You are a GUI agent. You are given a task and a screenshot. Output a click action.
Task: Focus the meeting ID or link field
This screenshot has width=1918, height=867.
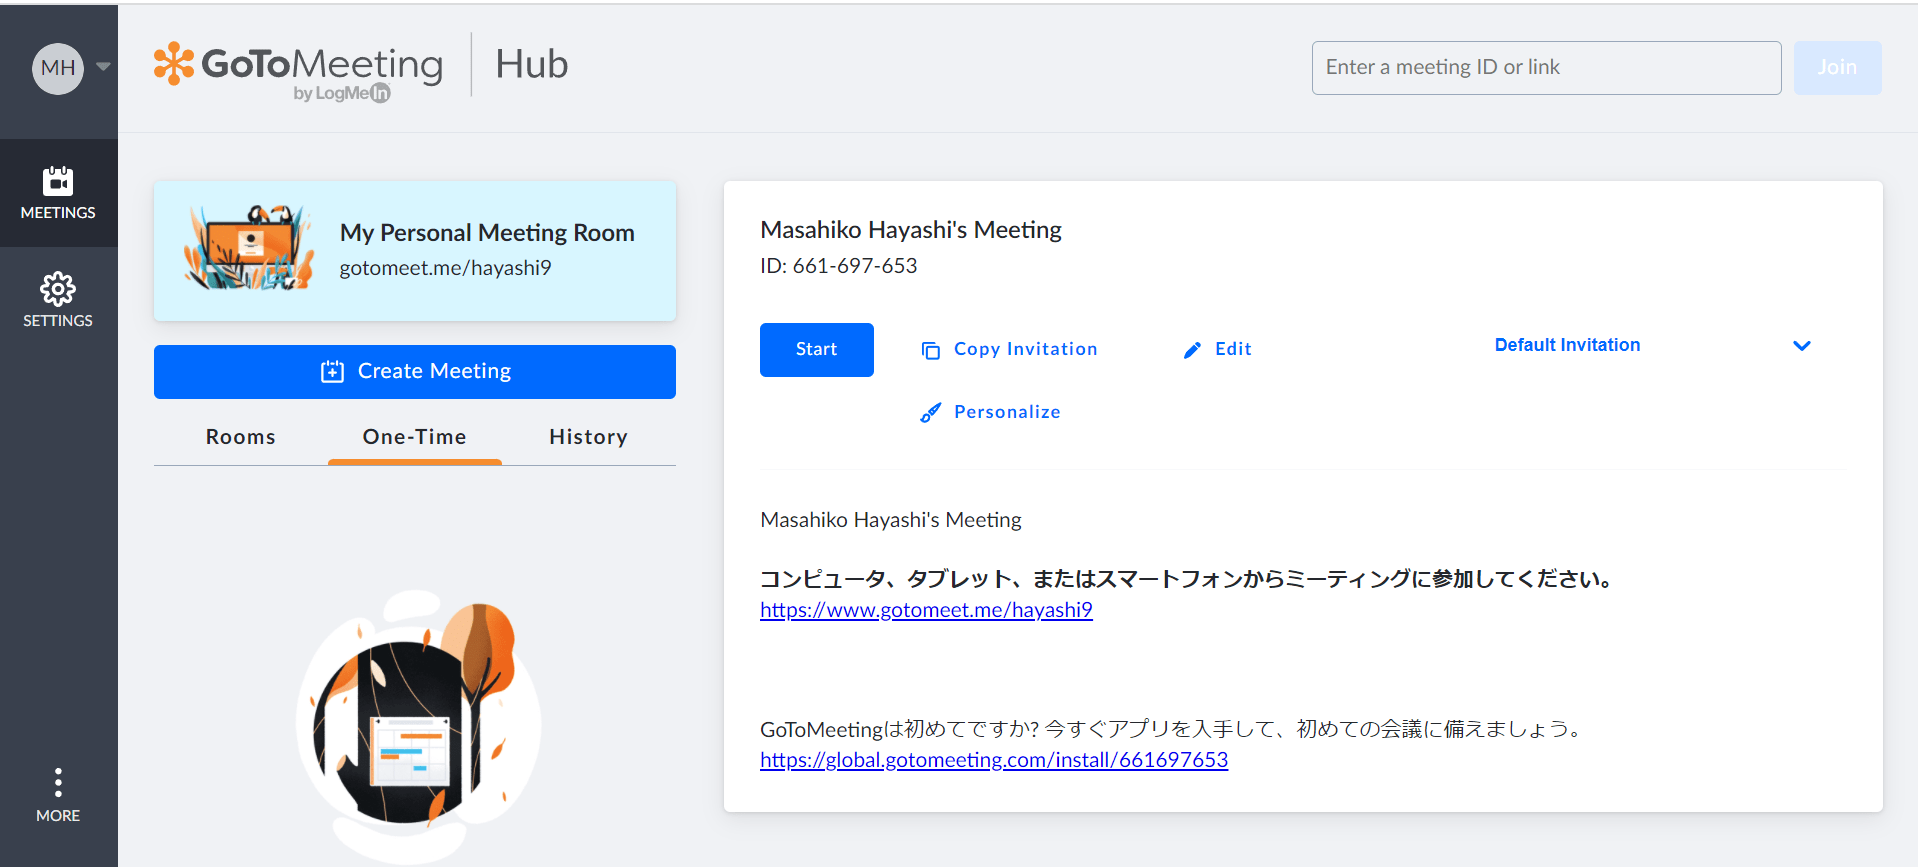pos(1546,67)
